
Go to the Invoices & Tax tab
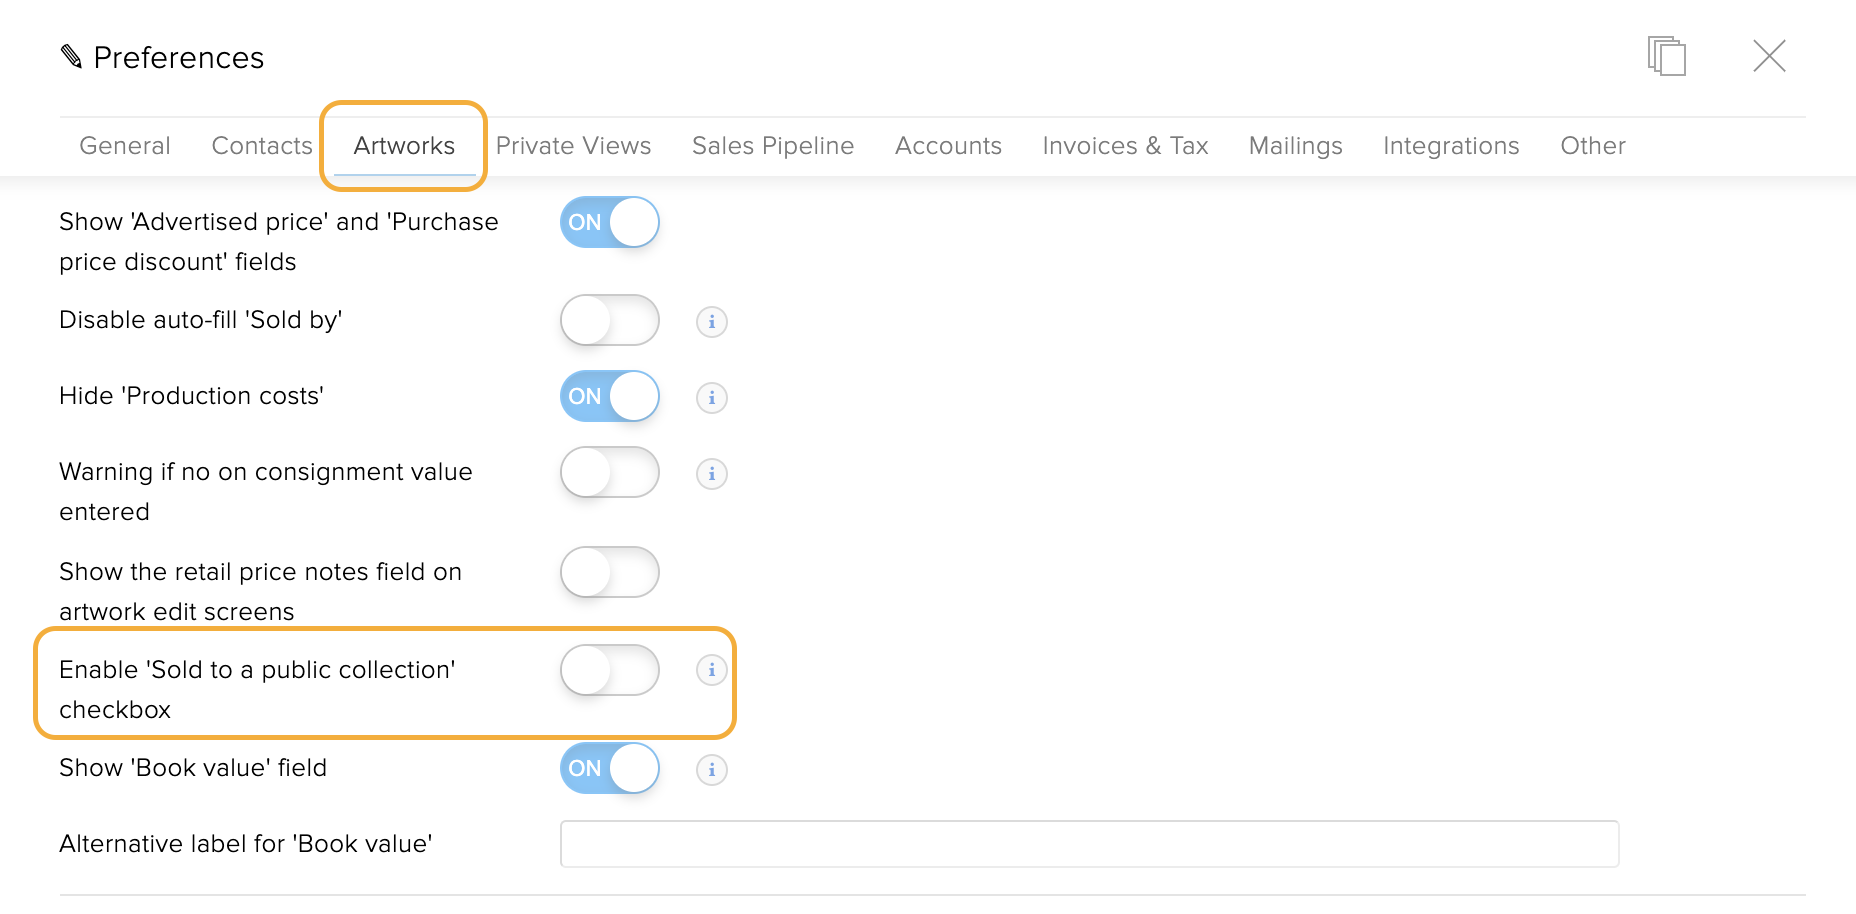(x=1125, y=146)
